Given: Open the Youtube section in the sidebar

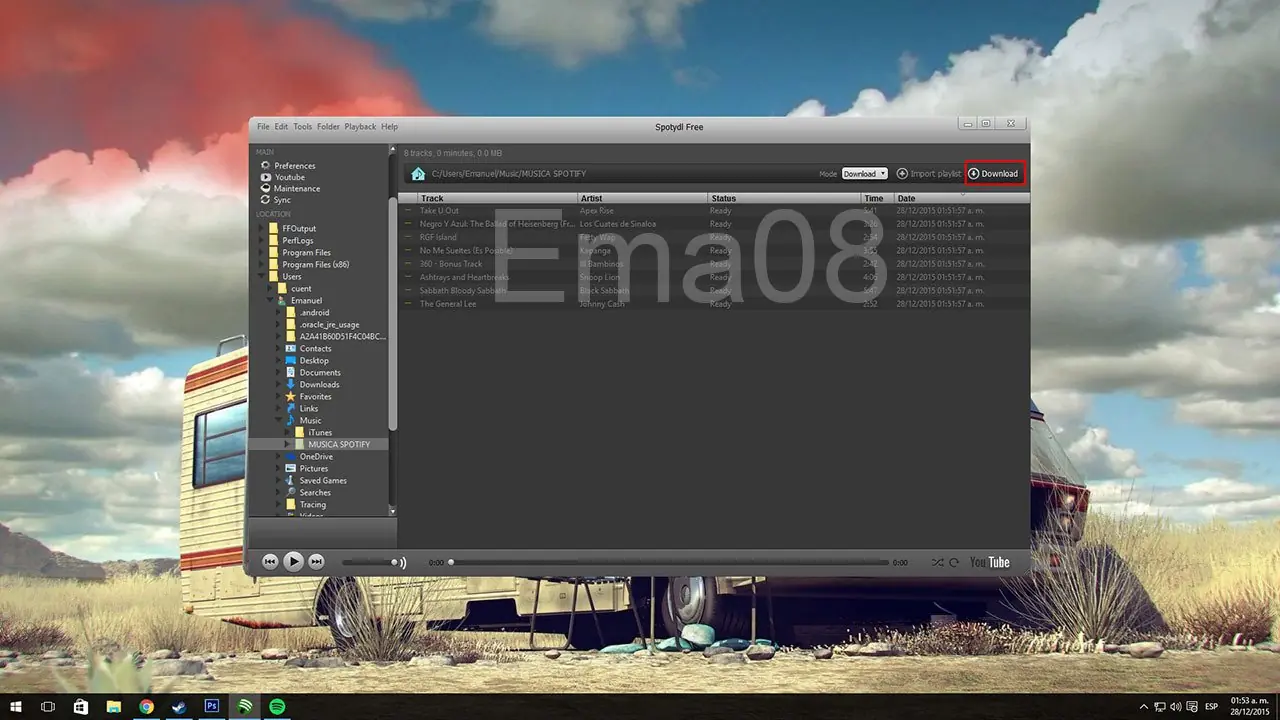Looking at the screenshot, I should pyautogui.click(x=283, y=177).
